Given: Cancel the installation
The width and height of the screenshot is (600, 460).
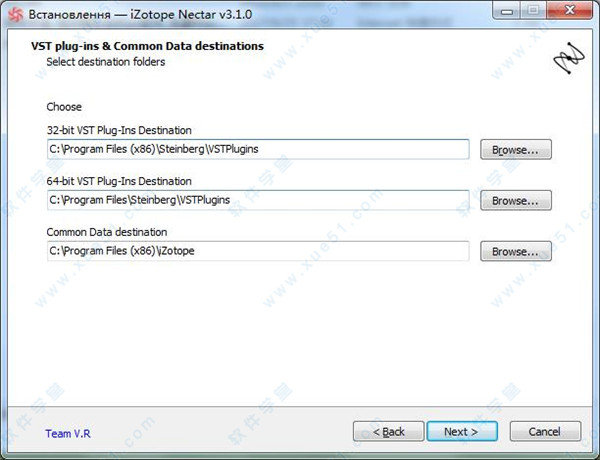Looking at the screenshot, I should pyautogui.click(x=545, y=432).
